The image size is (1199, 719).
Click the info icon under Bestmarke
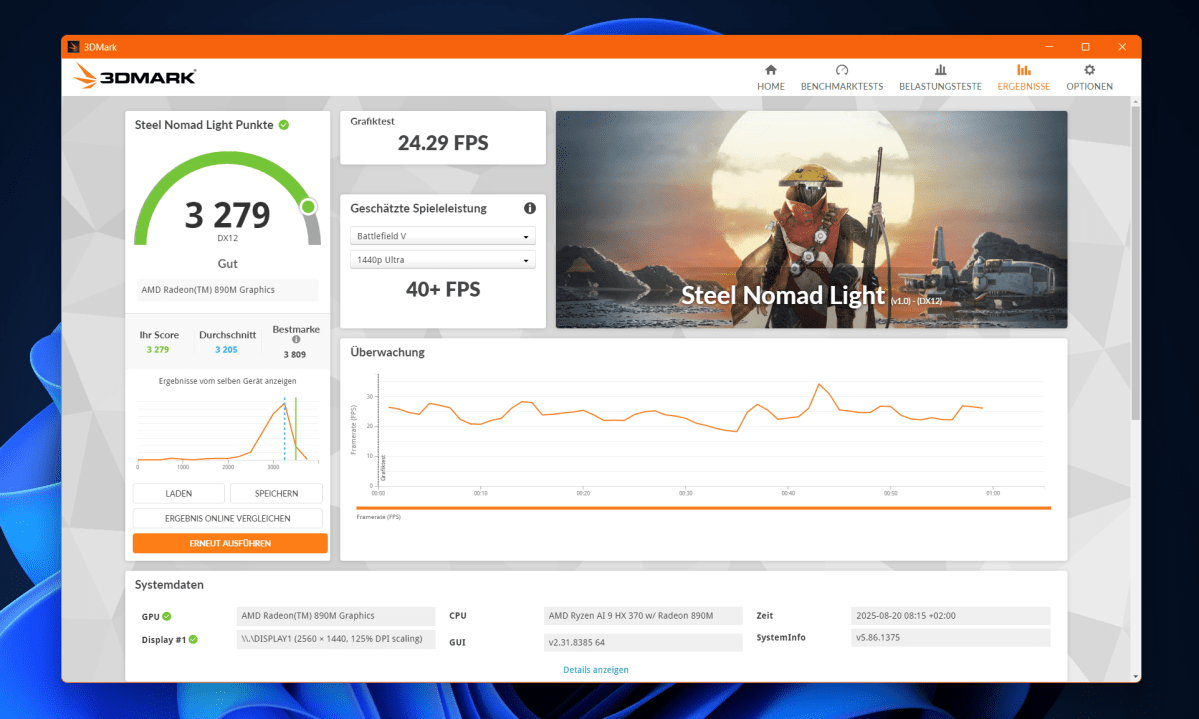tap(296, 340)
